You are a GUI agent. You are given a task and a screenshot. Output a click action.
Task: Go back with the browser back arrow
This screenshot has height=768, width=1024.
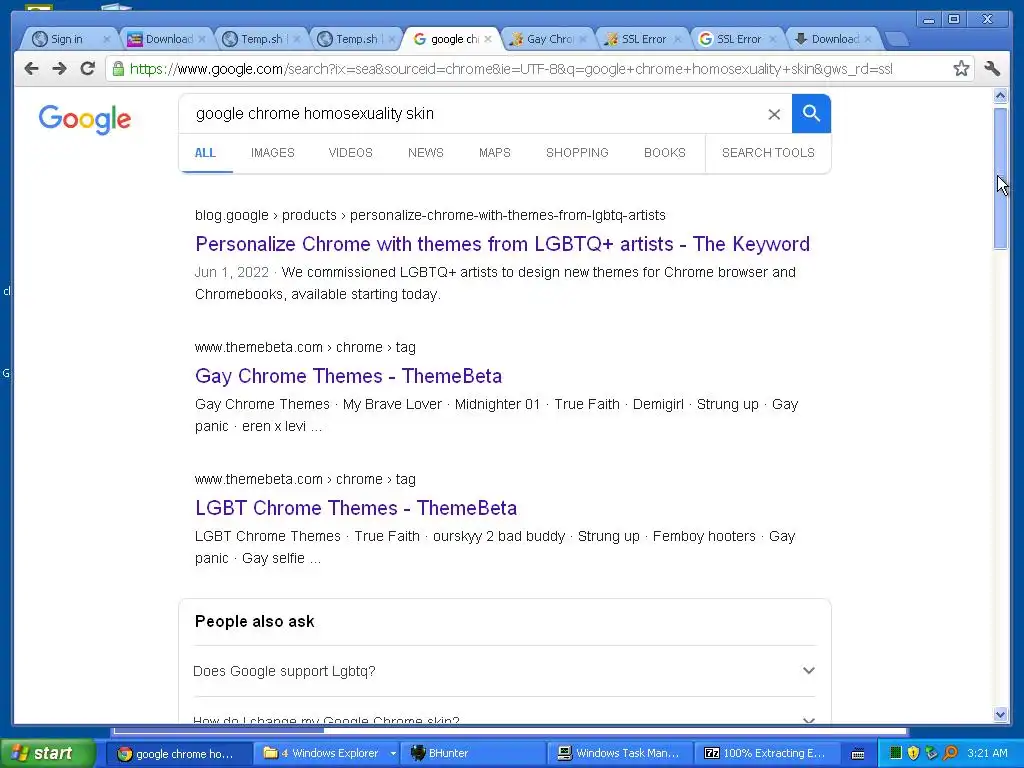(31, 69)
